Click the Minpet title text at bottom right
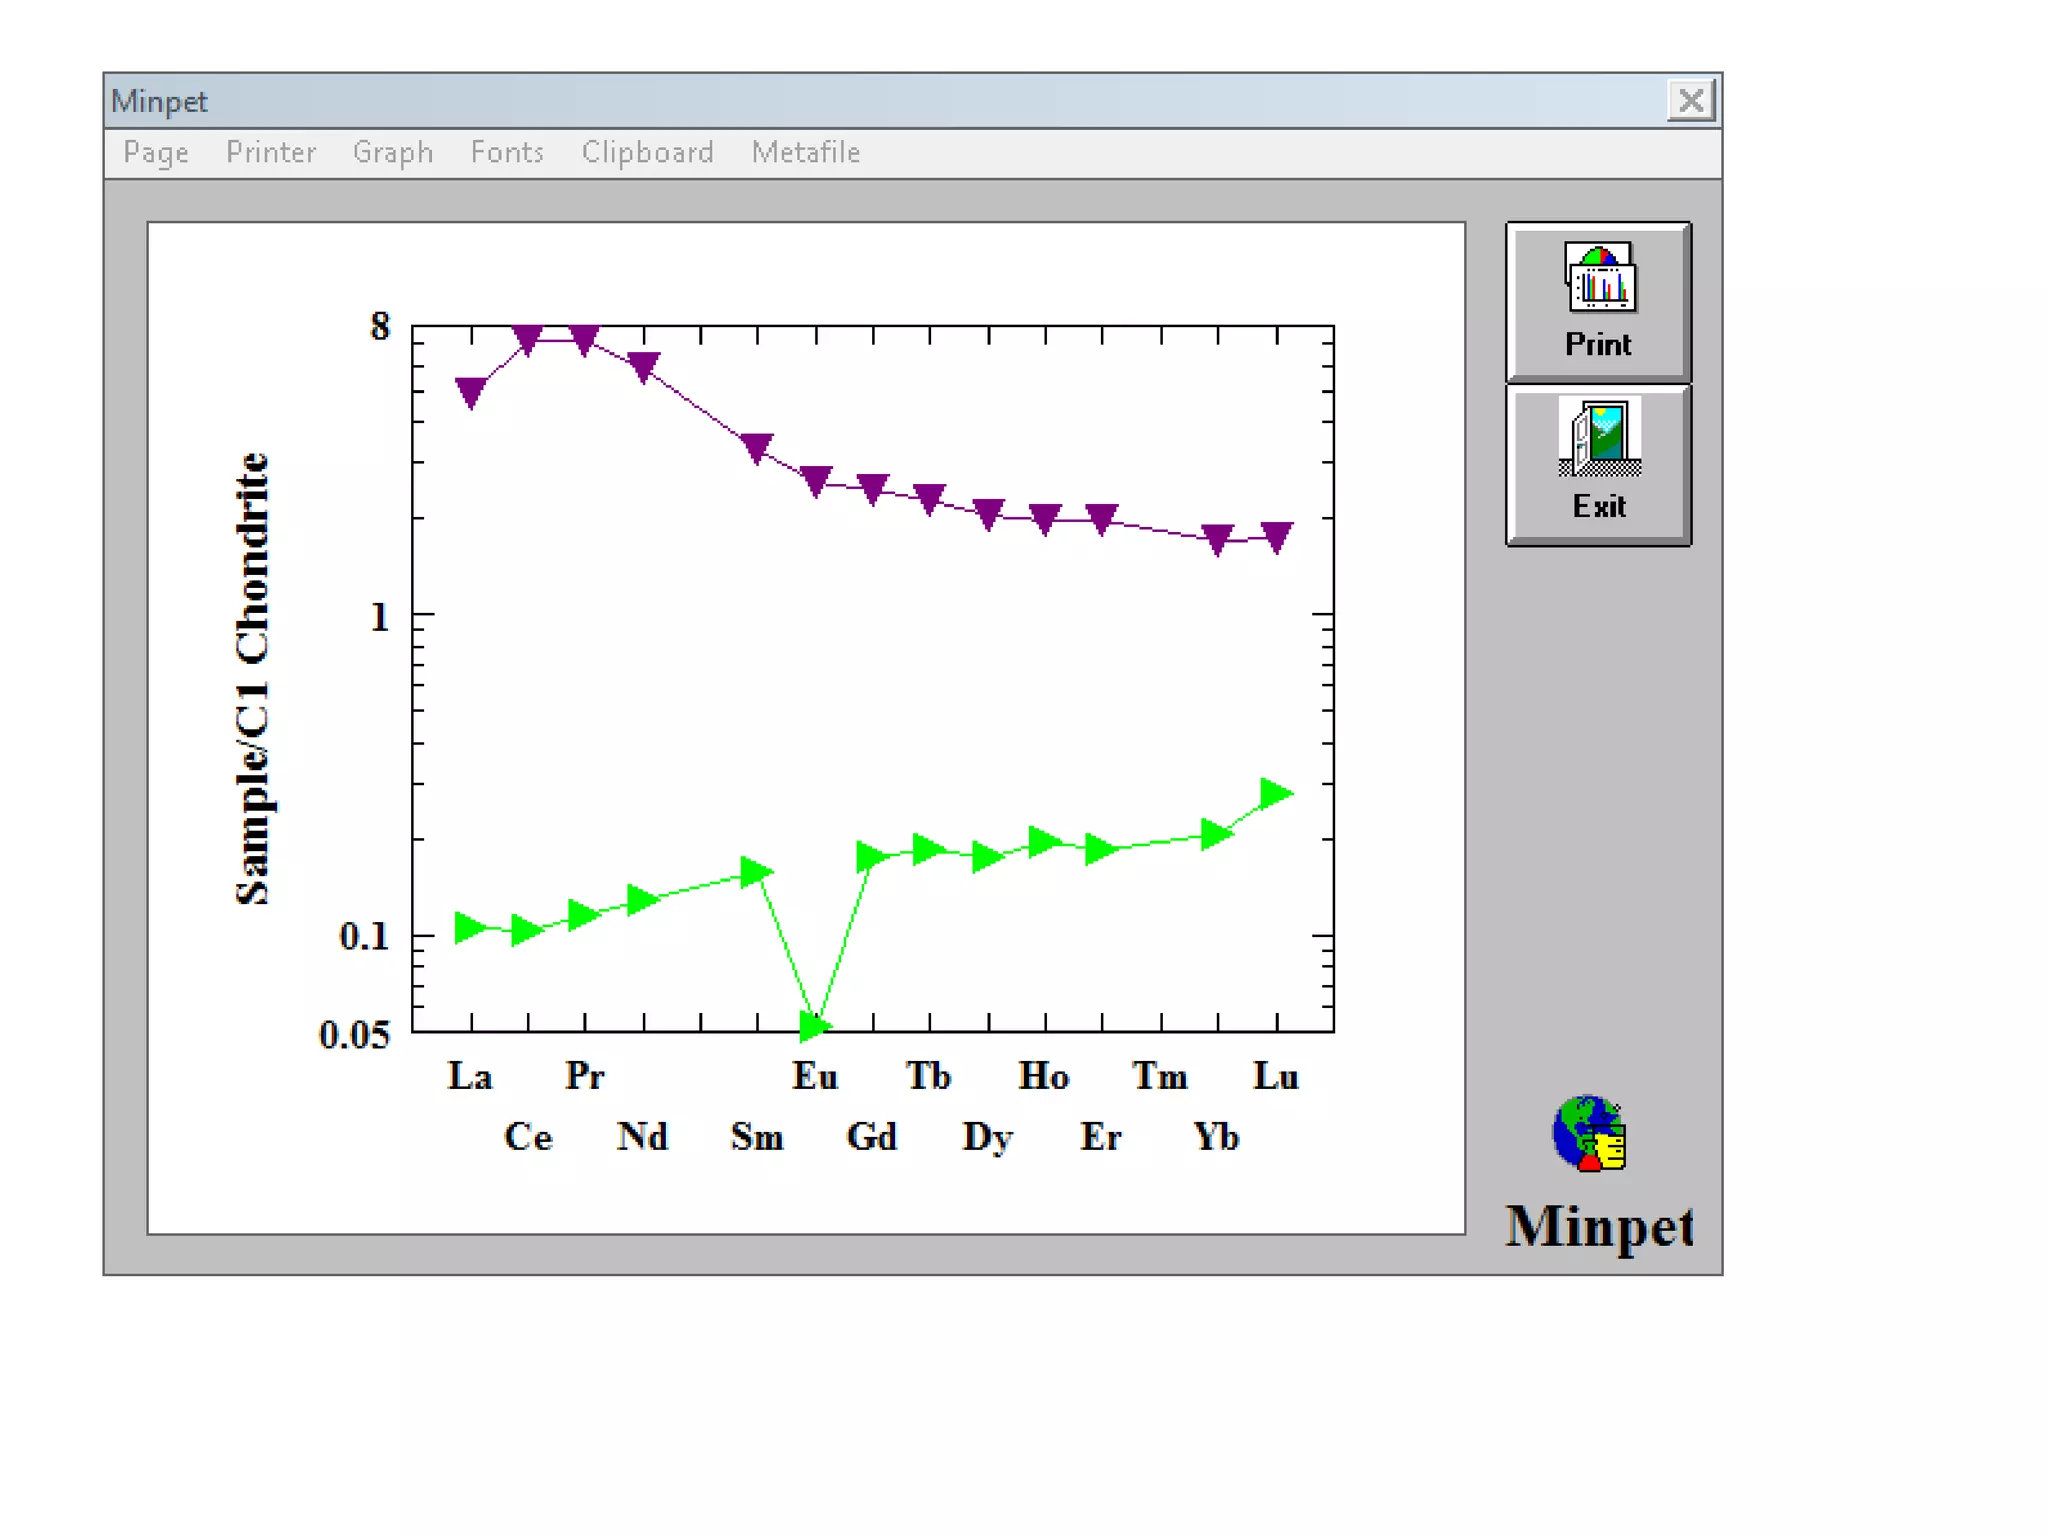This screenshot has height=1536, width=2048. 1598,1226
